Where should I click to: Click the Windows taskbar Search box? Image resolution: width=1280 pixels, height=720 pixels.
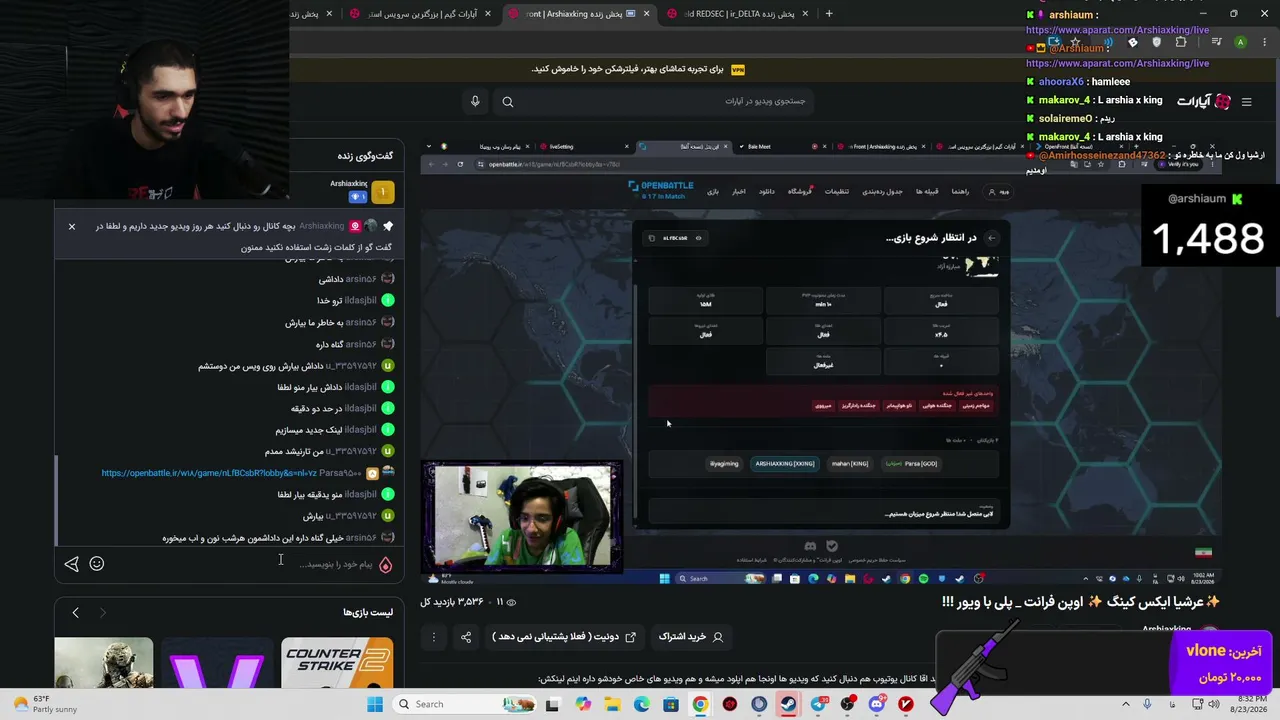(x=464, y=704)
